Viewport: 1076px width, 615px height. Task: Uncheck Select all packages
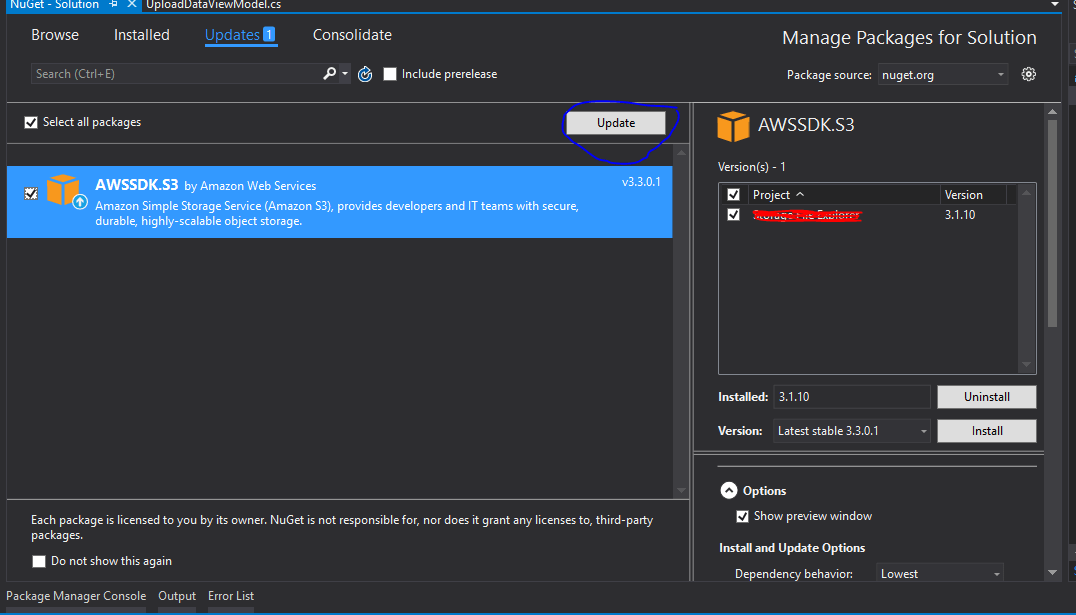point(30,122)
